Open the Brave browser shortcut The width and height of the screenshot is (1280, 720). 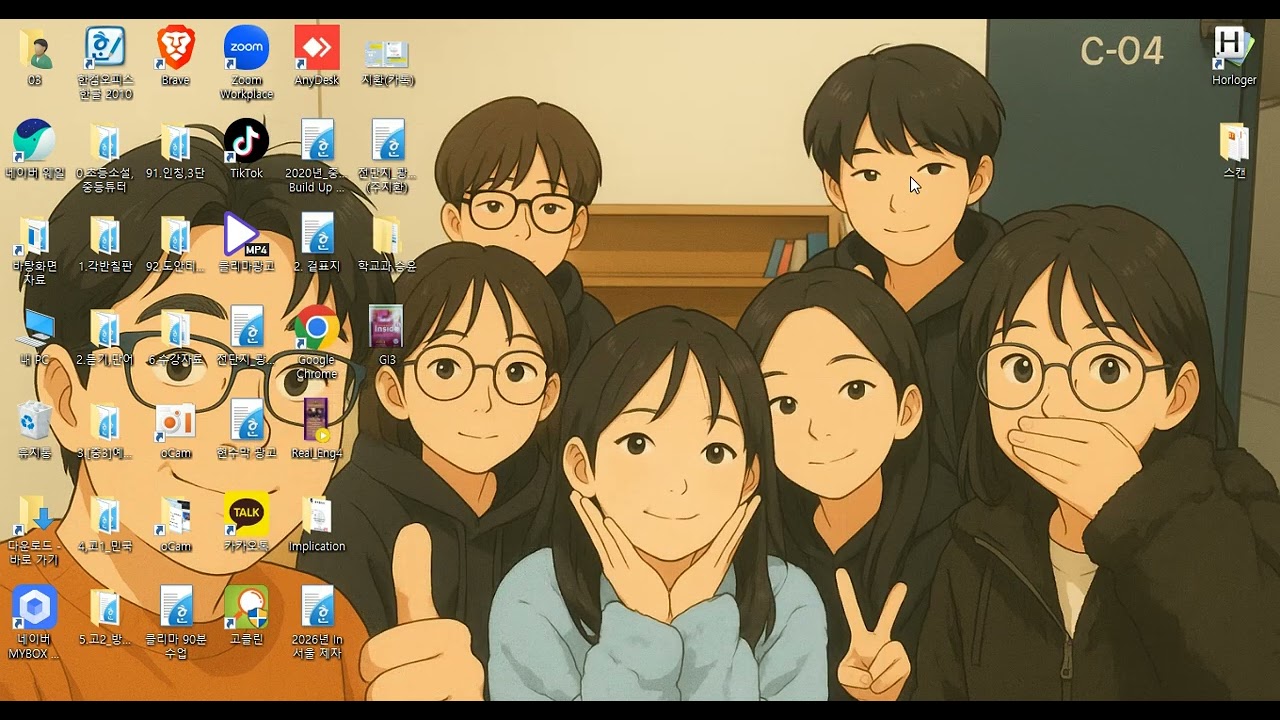tap(175, 56)
